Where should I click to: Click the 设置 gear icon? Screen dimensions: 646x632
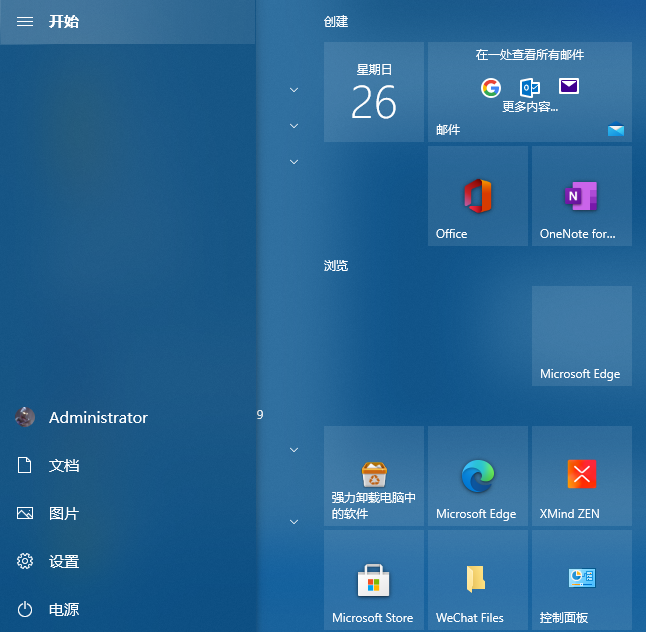coord(25,562)
